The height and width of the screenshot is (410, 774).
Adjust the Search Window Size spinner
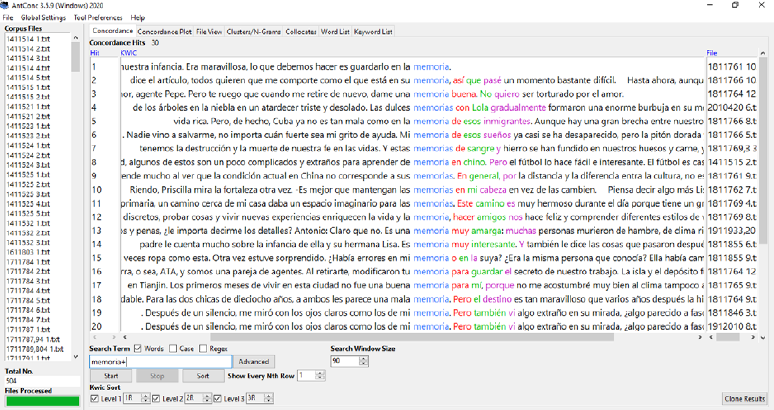[x=351, y=361]
